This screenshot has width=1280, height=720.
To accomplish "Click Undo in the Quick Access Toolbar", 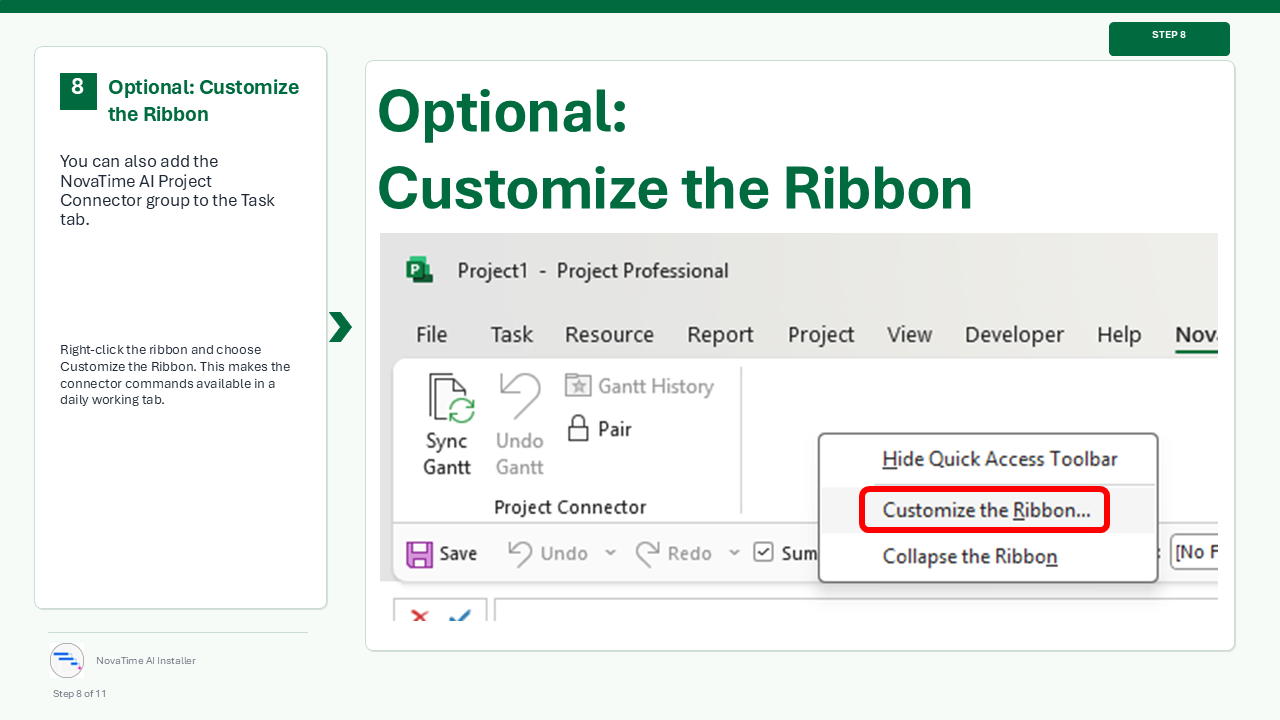I will [x=549, y=553].
